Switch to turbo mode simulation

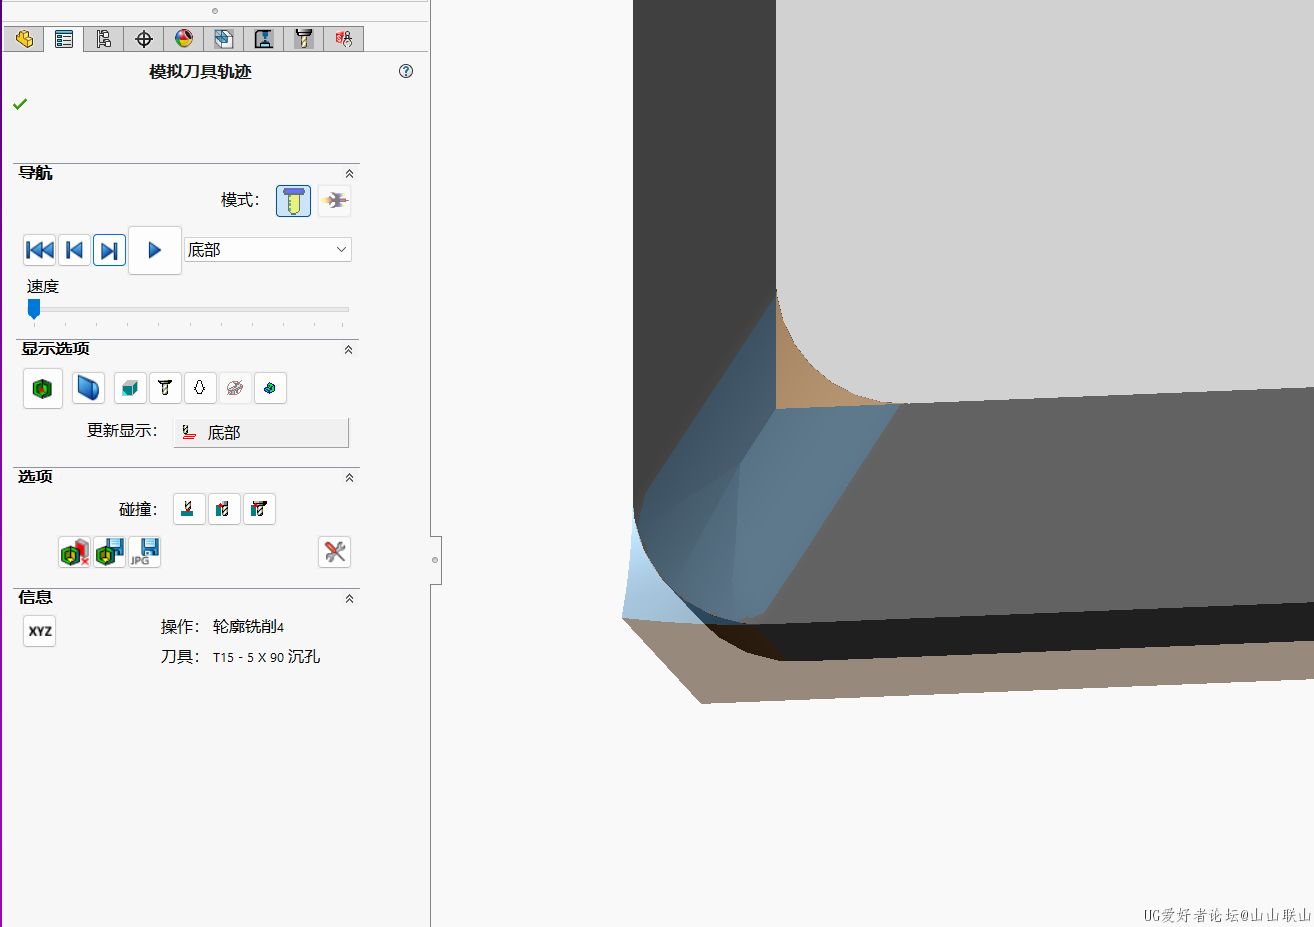[335, 201]
